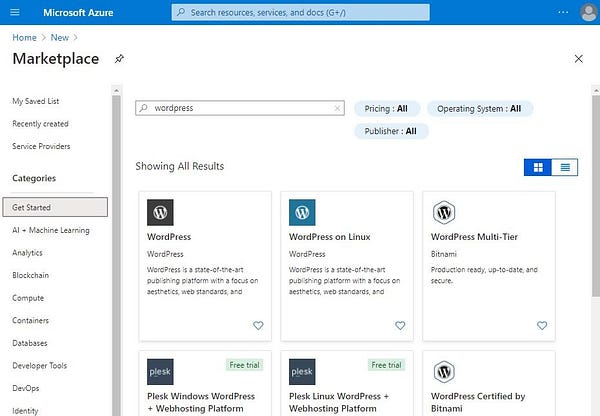Click the sidebar scroll-up arrow
Viewport: 600px width, 416px height.
(116, 91)
